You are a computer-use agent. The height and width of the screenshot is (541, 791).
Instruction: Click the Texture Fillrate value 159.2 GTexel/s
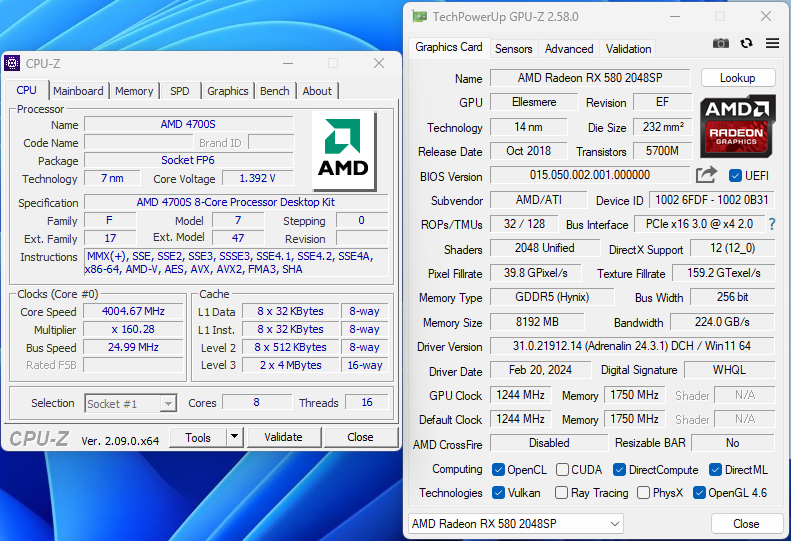[723, 273]
